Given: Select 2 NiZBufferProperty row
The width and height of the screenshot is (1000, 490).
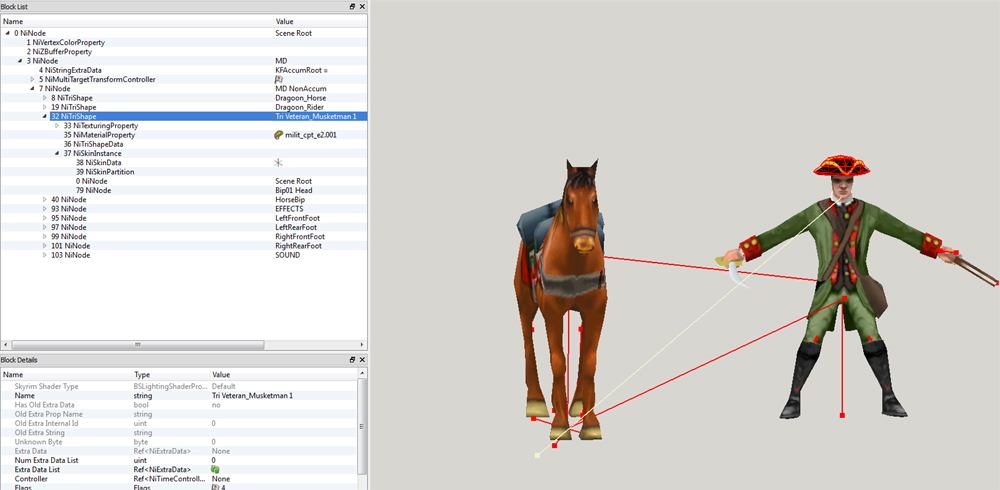Looking at the screenshot, I should click(x=184, y=52).
